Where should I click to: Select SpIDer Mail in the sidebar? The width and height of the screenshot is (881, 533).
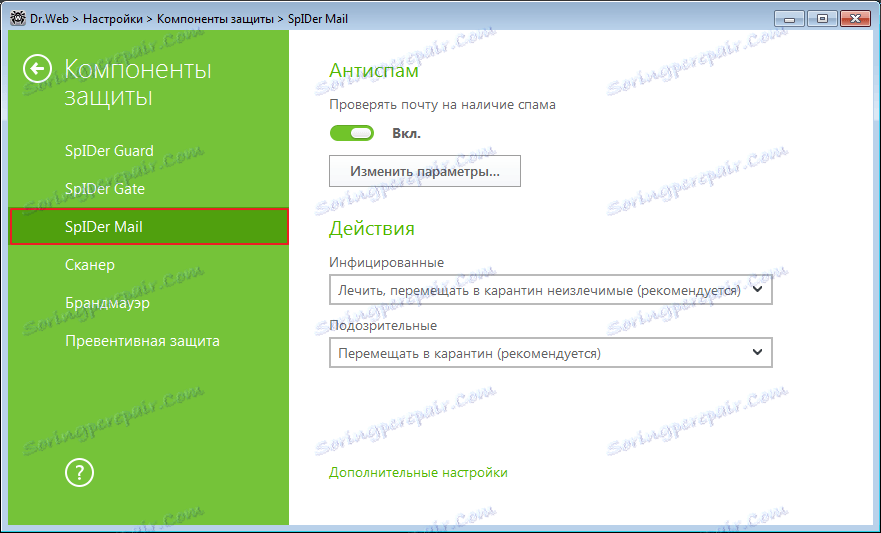click(x=149, y=226)
